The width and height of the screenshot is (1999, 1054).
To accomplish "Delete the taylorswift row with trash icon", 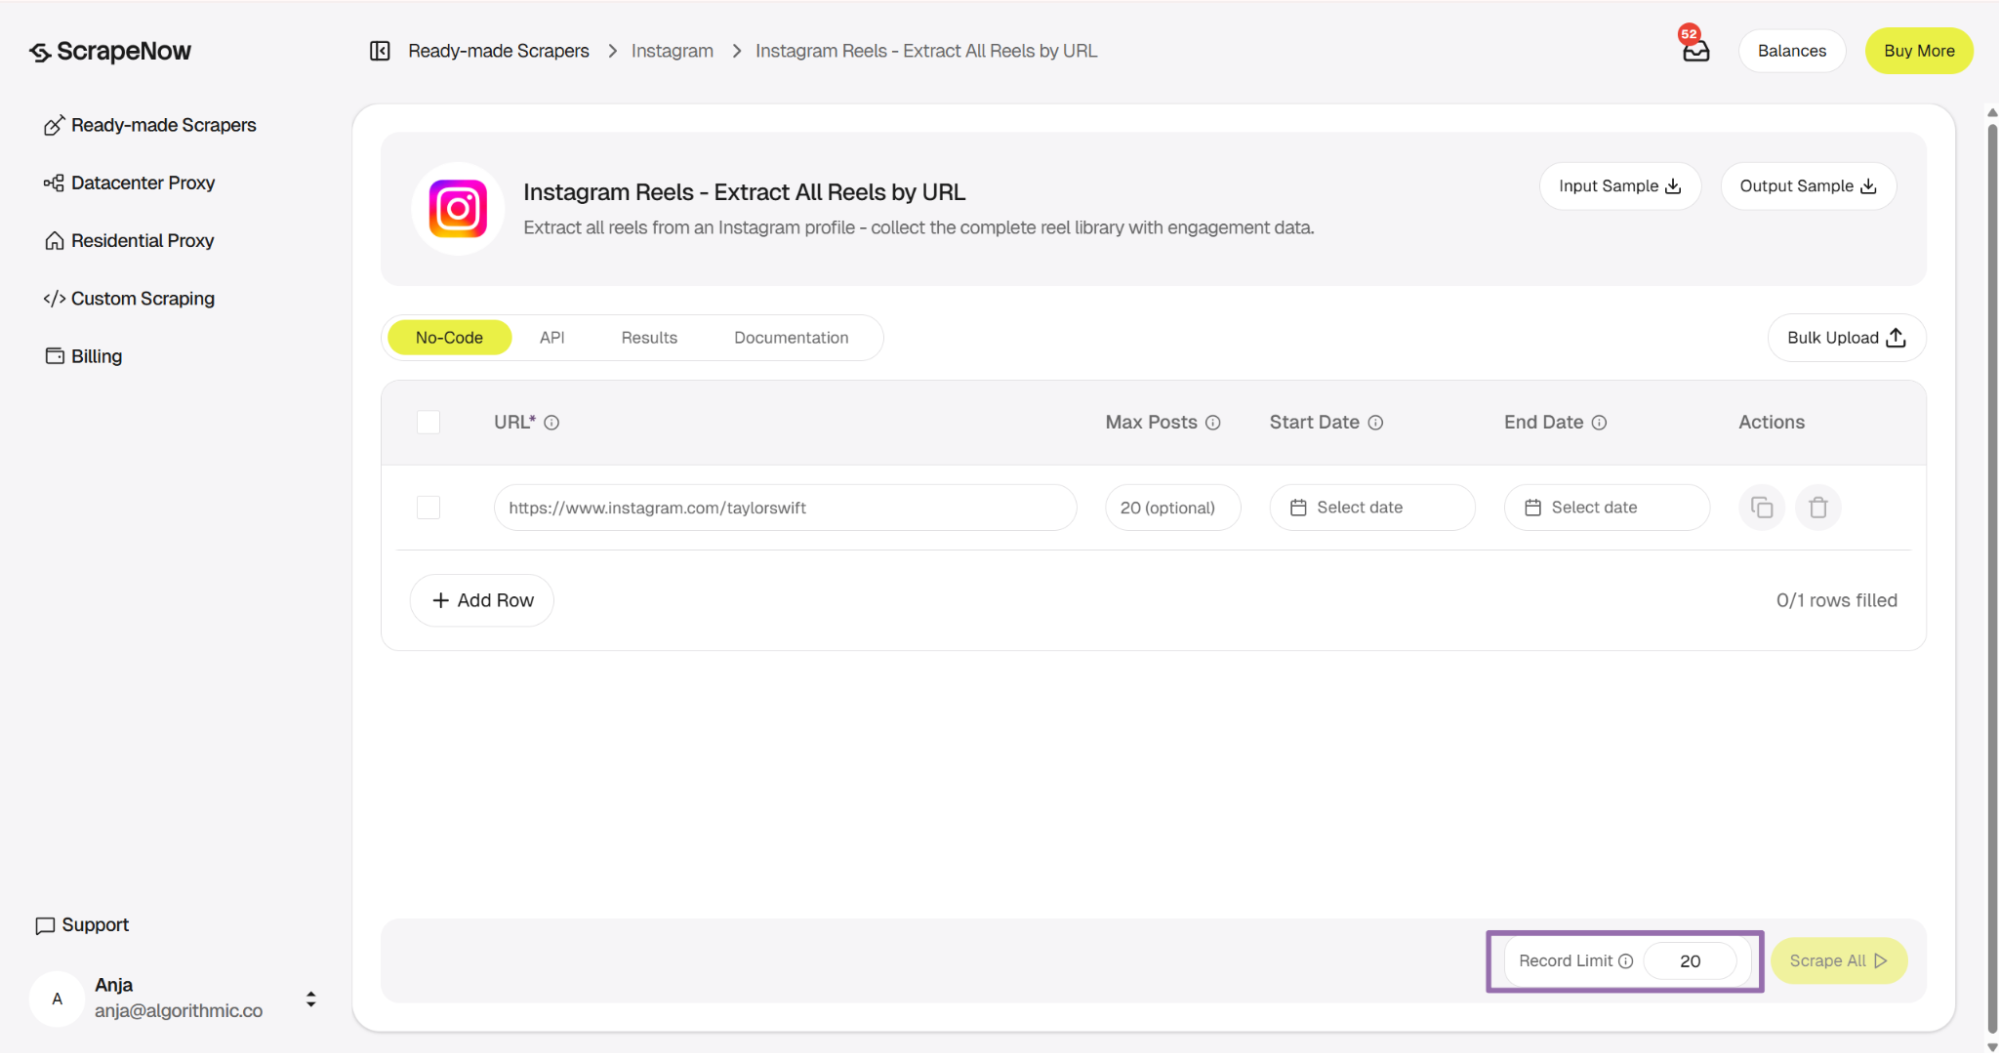I will pos(1818,508).
